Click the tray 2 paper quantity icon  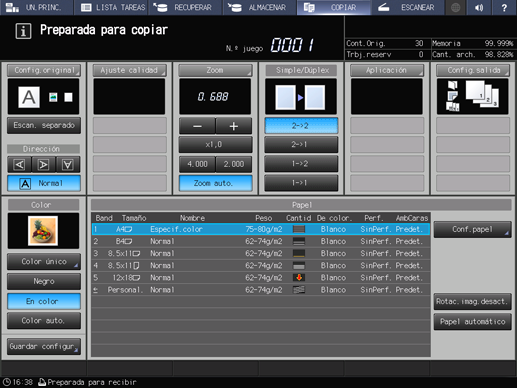[x=299, y=241]
